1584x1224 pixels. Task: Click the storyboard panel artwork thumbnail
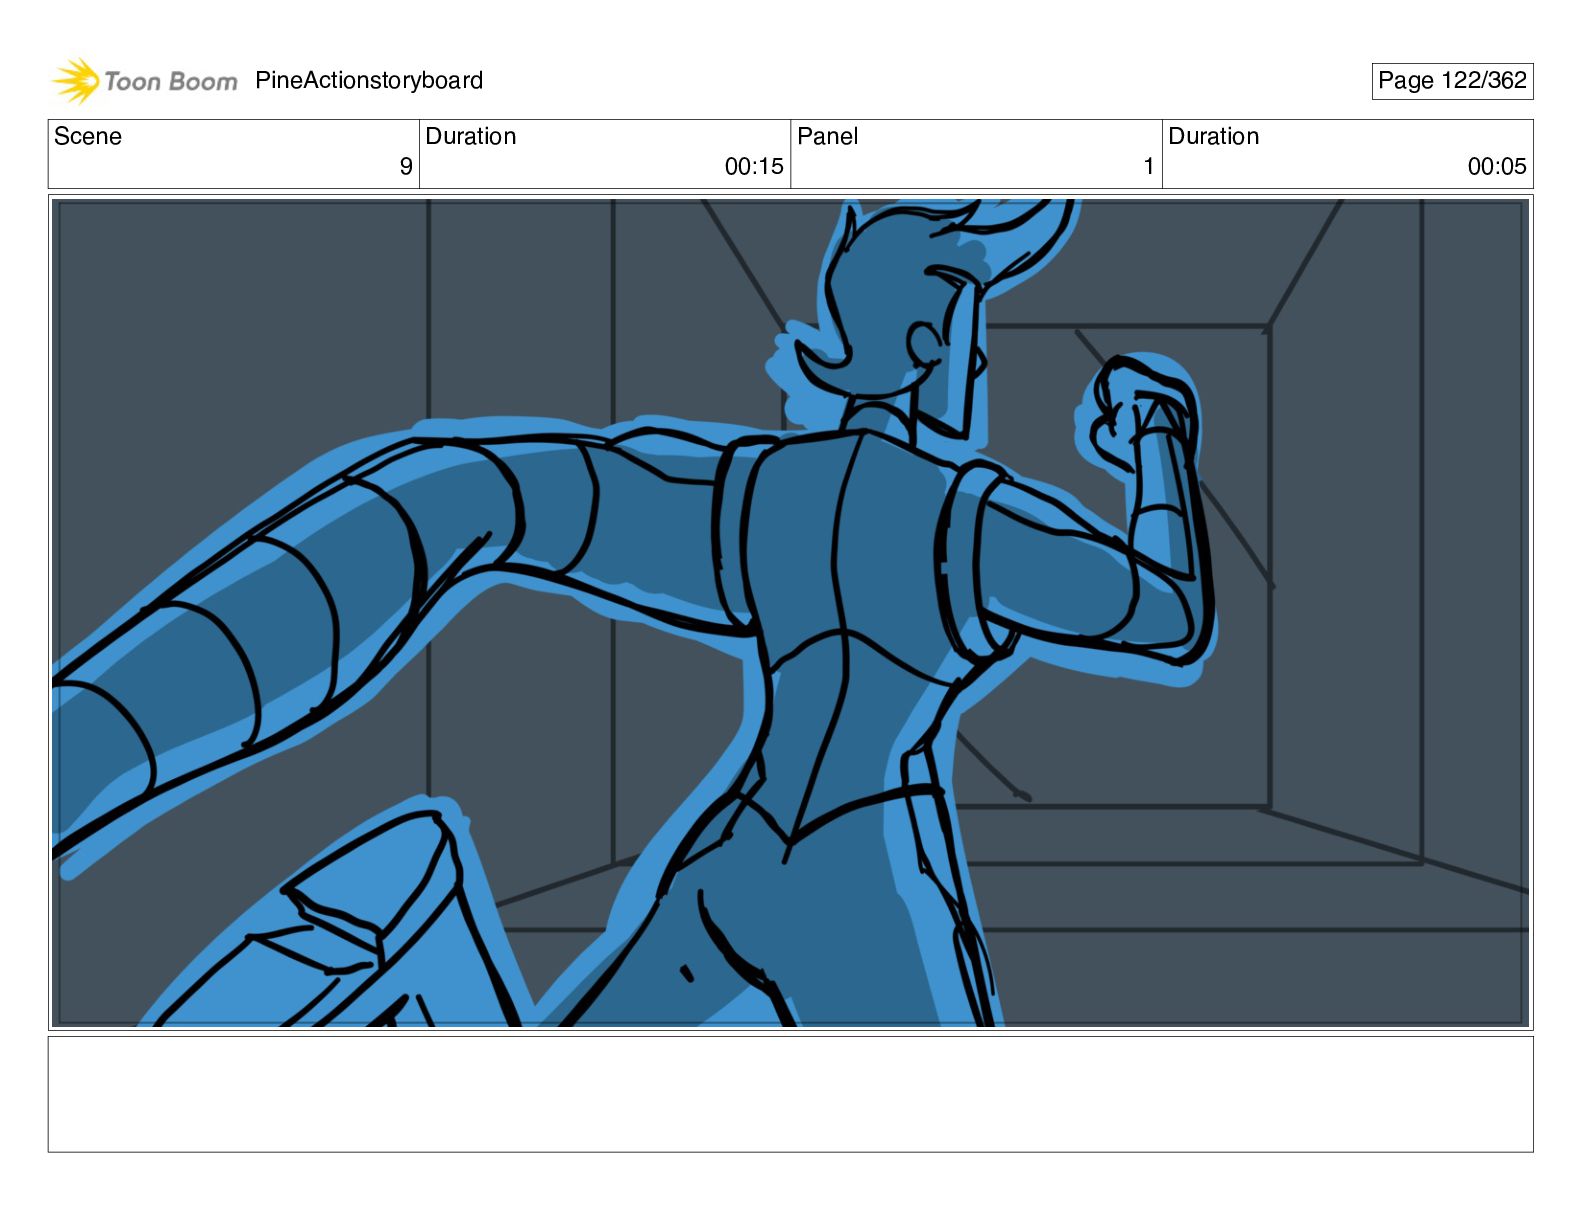[x=791, y=613]
